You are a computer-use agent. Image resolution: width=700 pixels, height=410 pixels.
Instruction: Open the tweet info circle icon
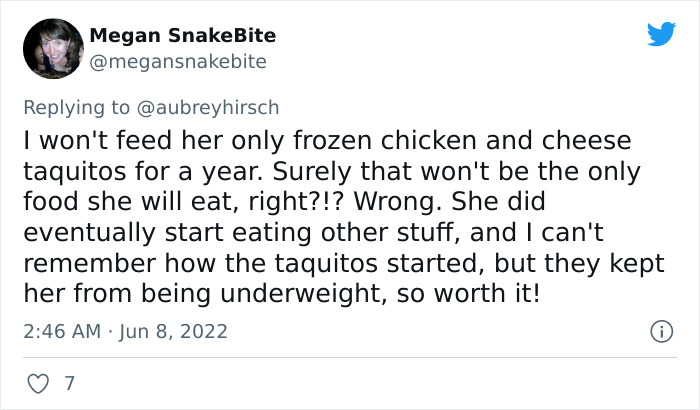[660, 330]
